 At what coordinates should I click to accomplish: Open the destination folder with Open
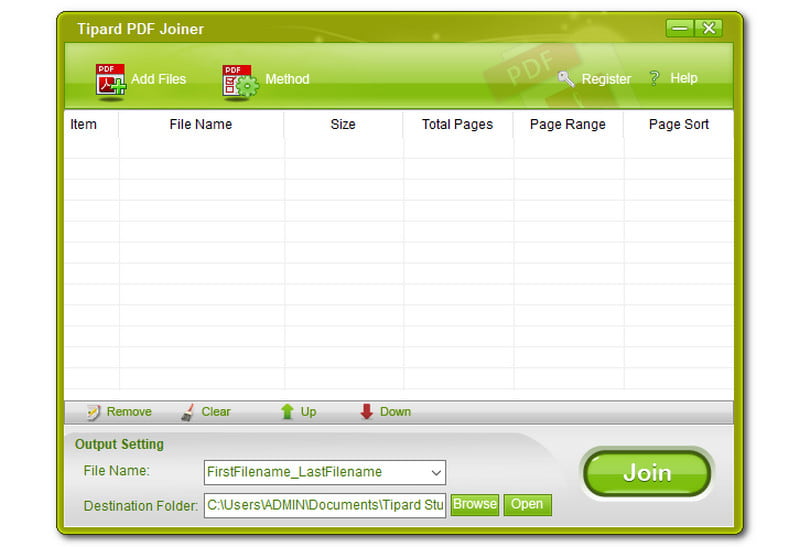point(528,505)
